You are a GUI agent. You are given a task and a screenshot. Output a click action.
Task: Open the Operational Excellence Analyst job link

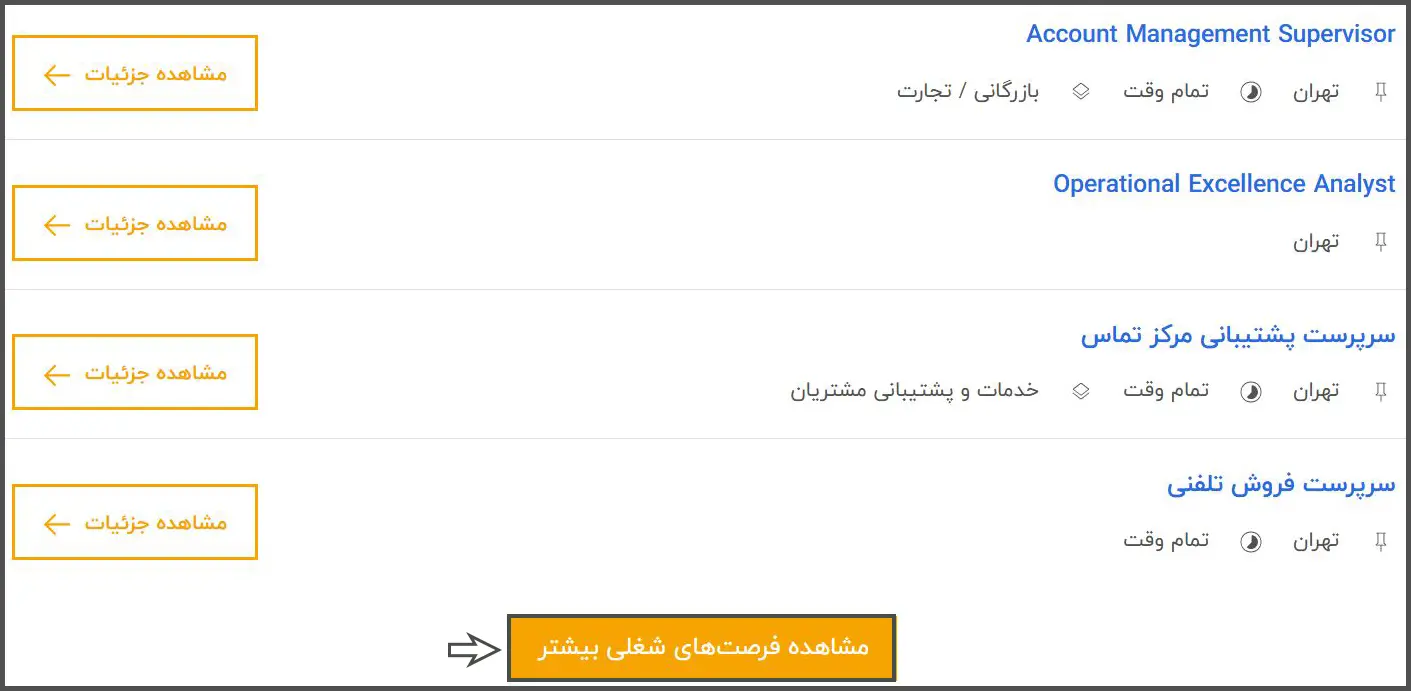pos(1223,184)
